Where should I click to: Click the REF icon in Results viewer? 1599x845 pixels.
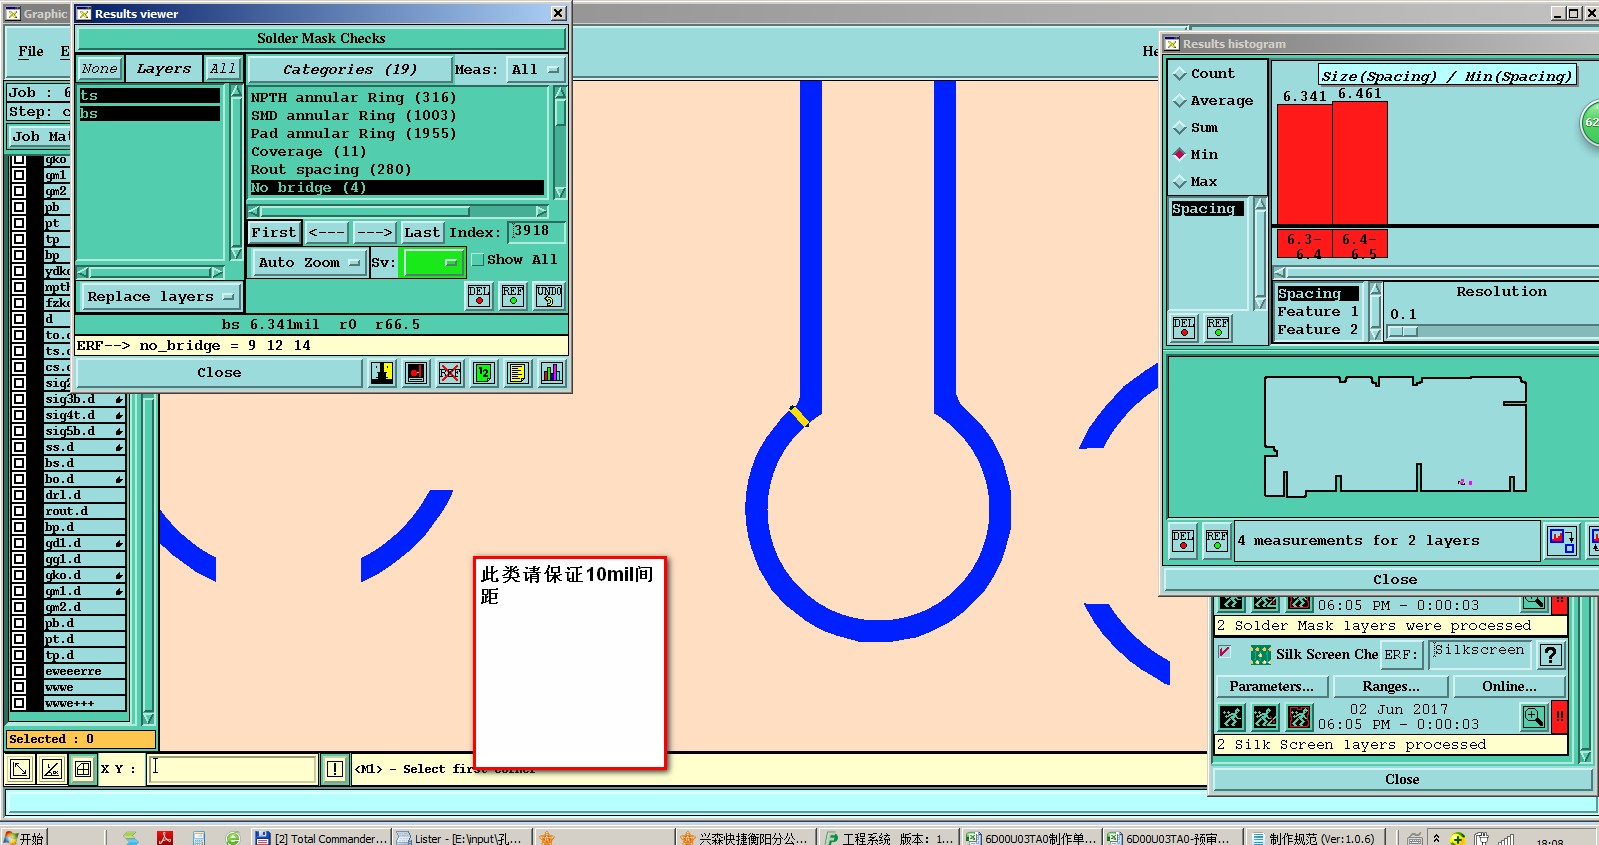coord(513,296)
